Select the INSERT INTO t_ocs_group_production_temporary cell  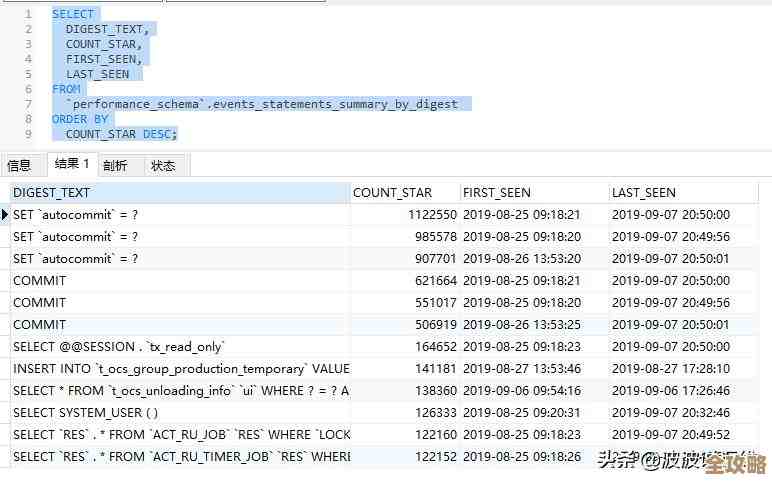pos(180,369)
